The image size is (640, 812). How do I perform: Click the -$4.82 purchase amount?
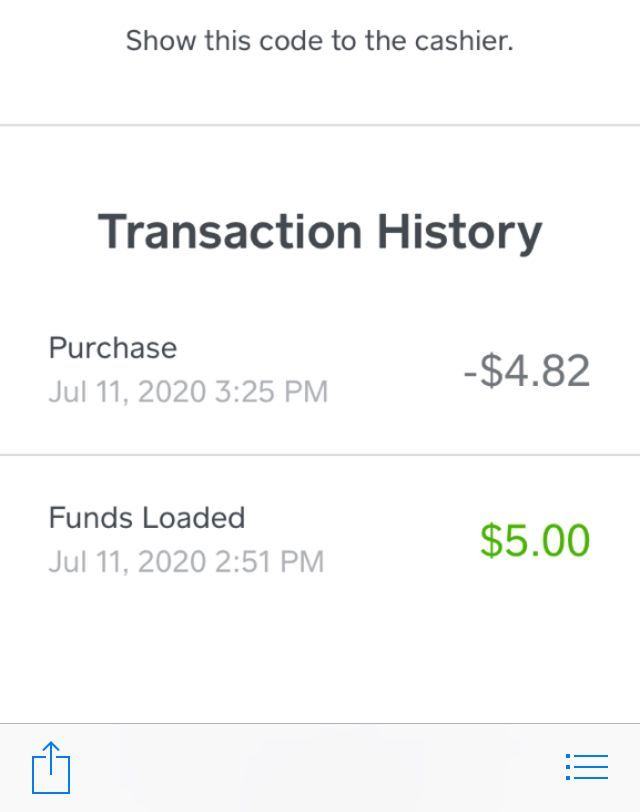[527, 371]
